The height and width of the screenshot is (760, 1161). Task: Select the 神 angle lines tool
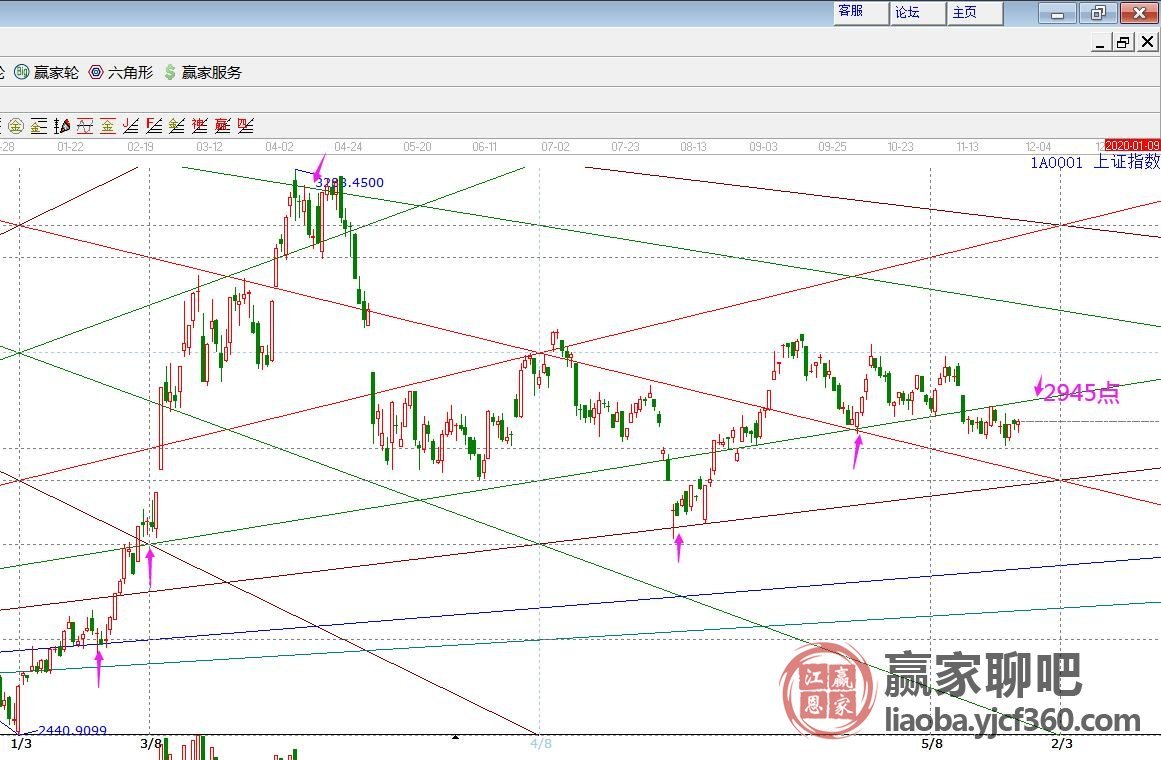click(200, 126)
